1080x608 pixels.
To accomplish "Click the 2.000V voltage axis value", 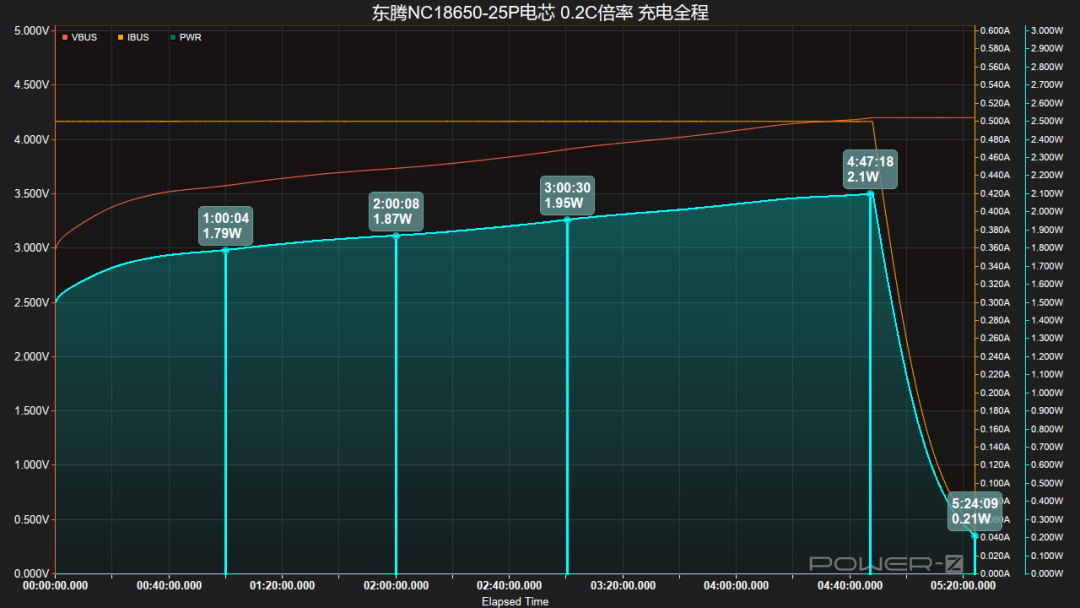I will point(32,357).
